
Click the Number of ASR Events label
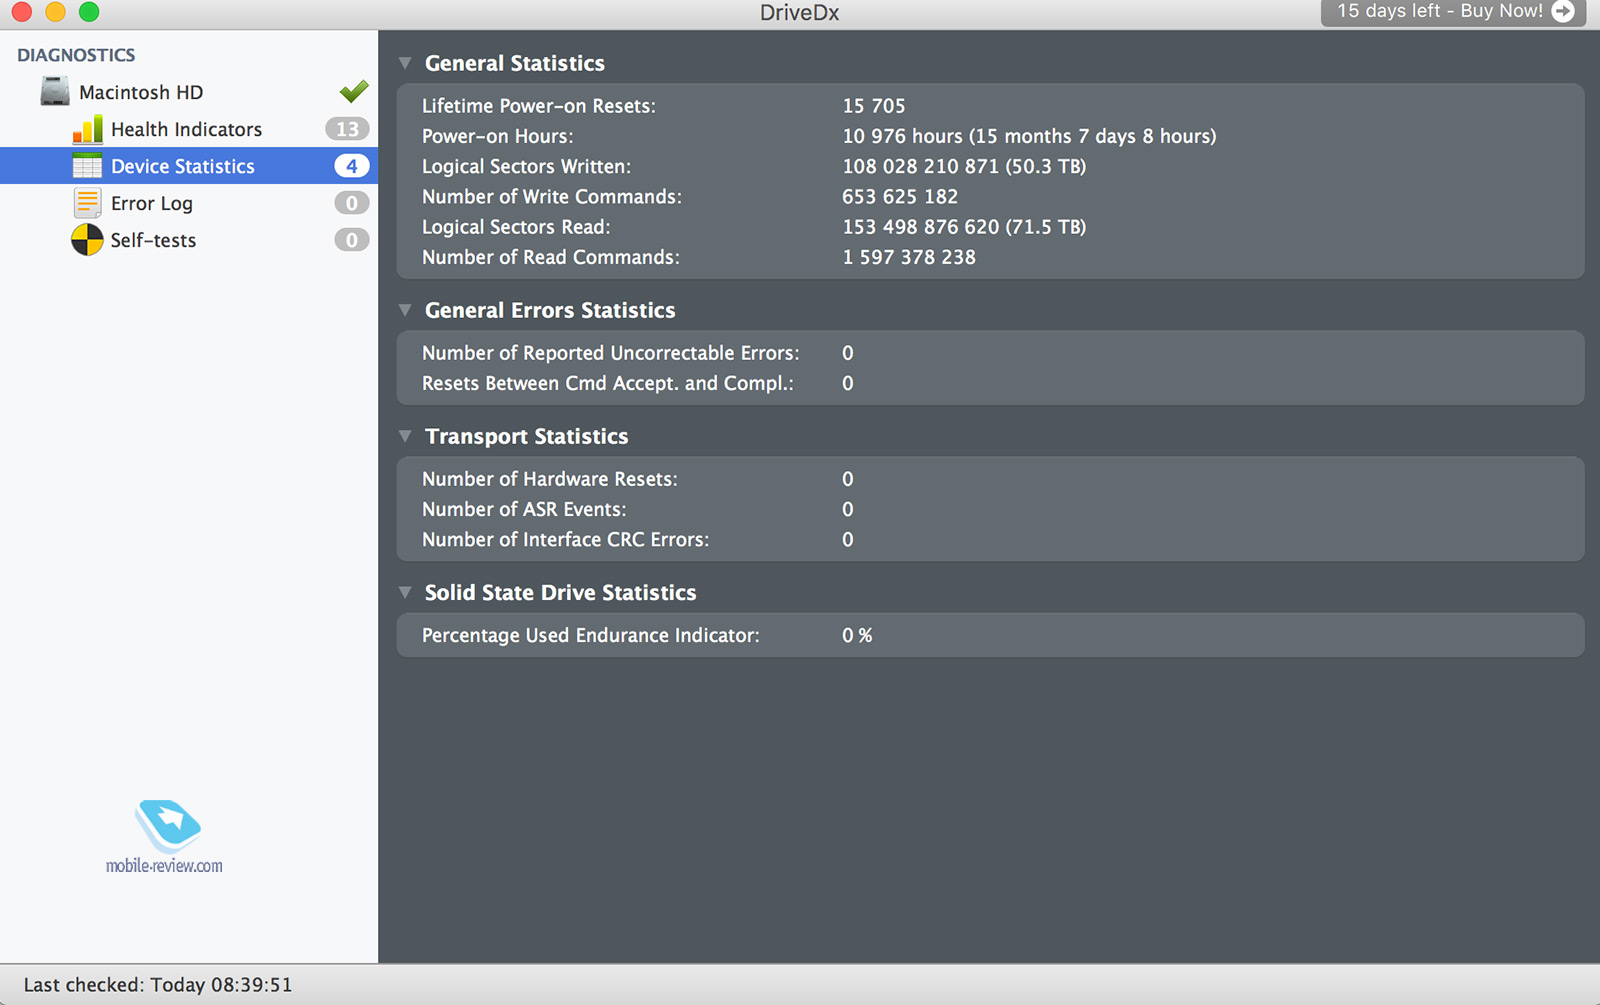coord(524,509)
